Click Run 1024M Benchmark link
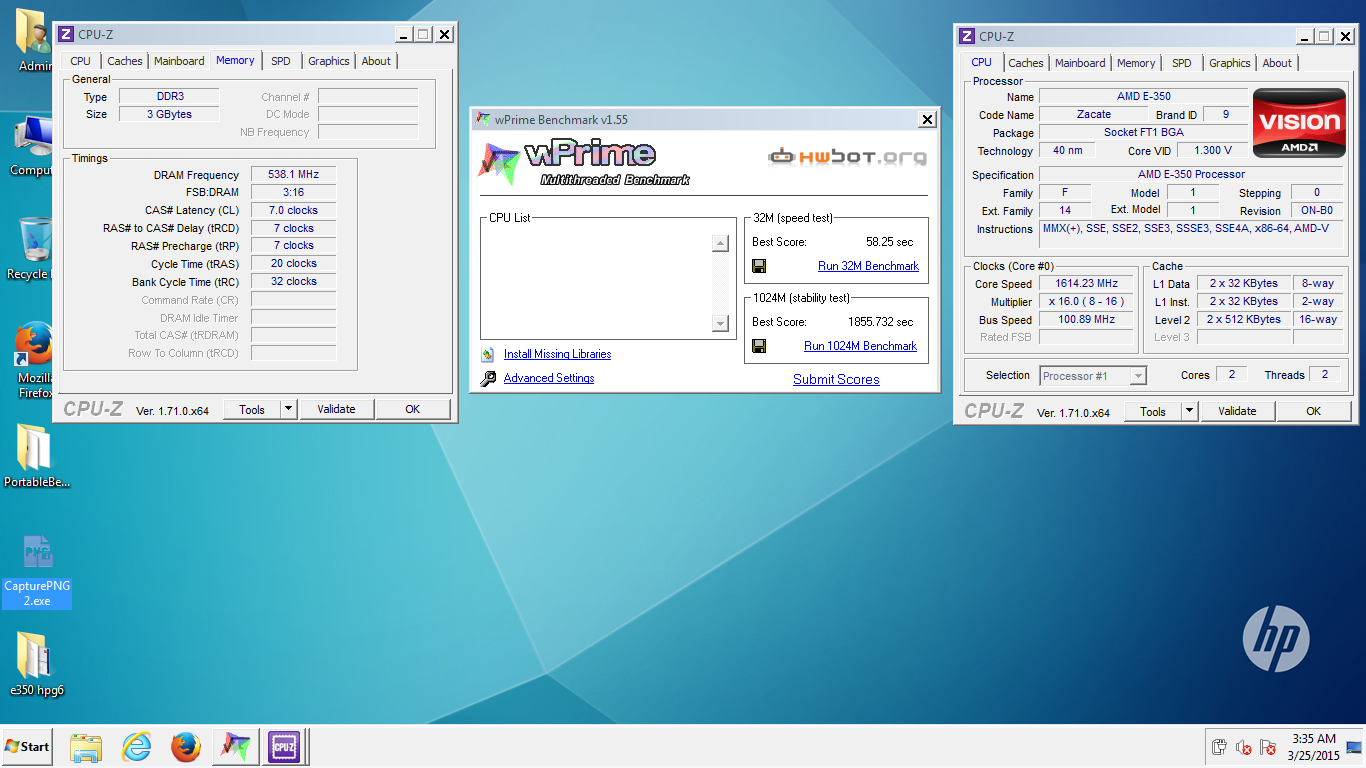 click(860, 346)
